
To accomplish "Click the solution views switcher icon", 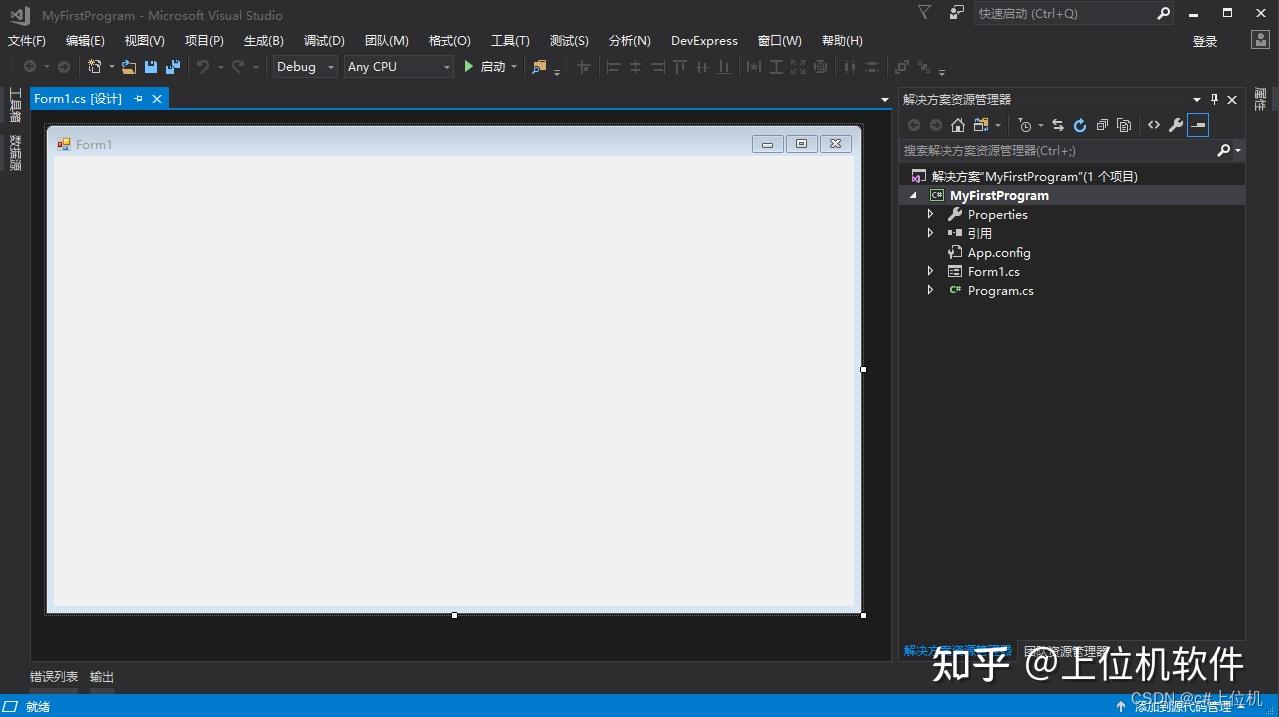I will tap(981, 125).
